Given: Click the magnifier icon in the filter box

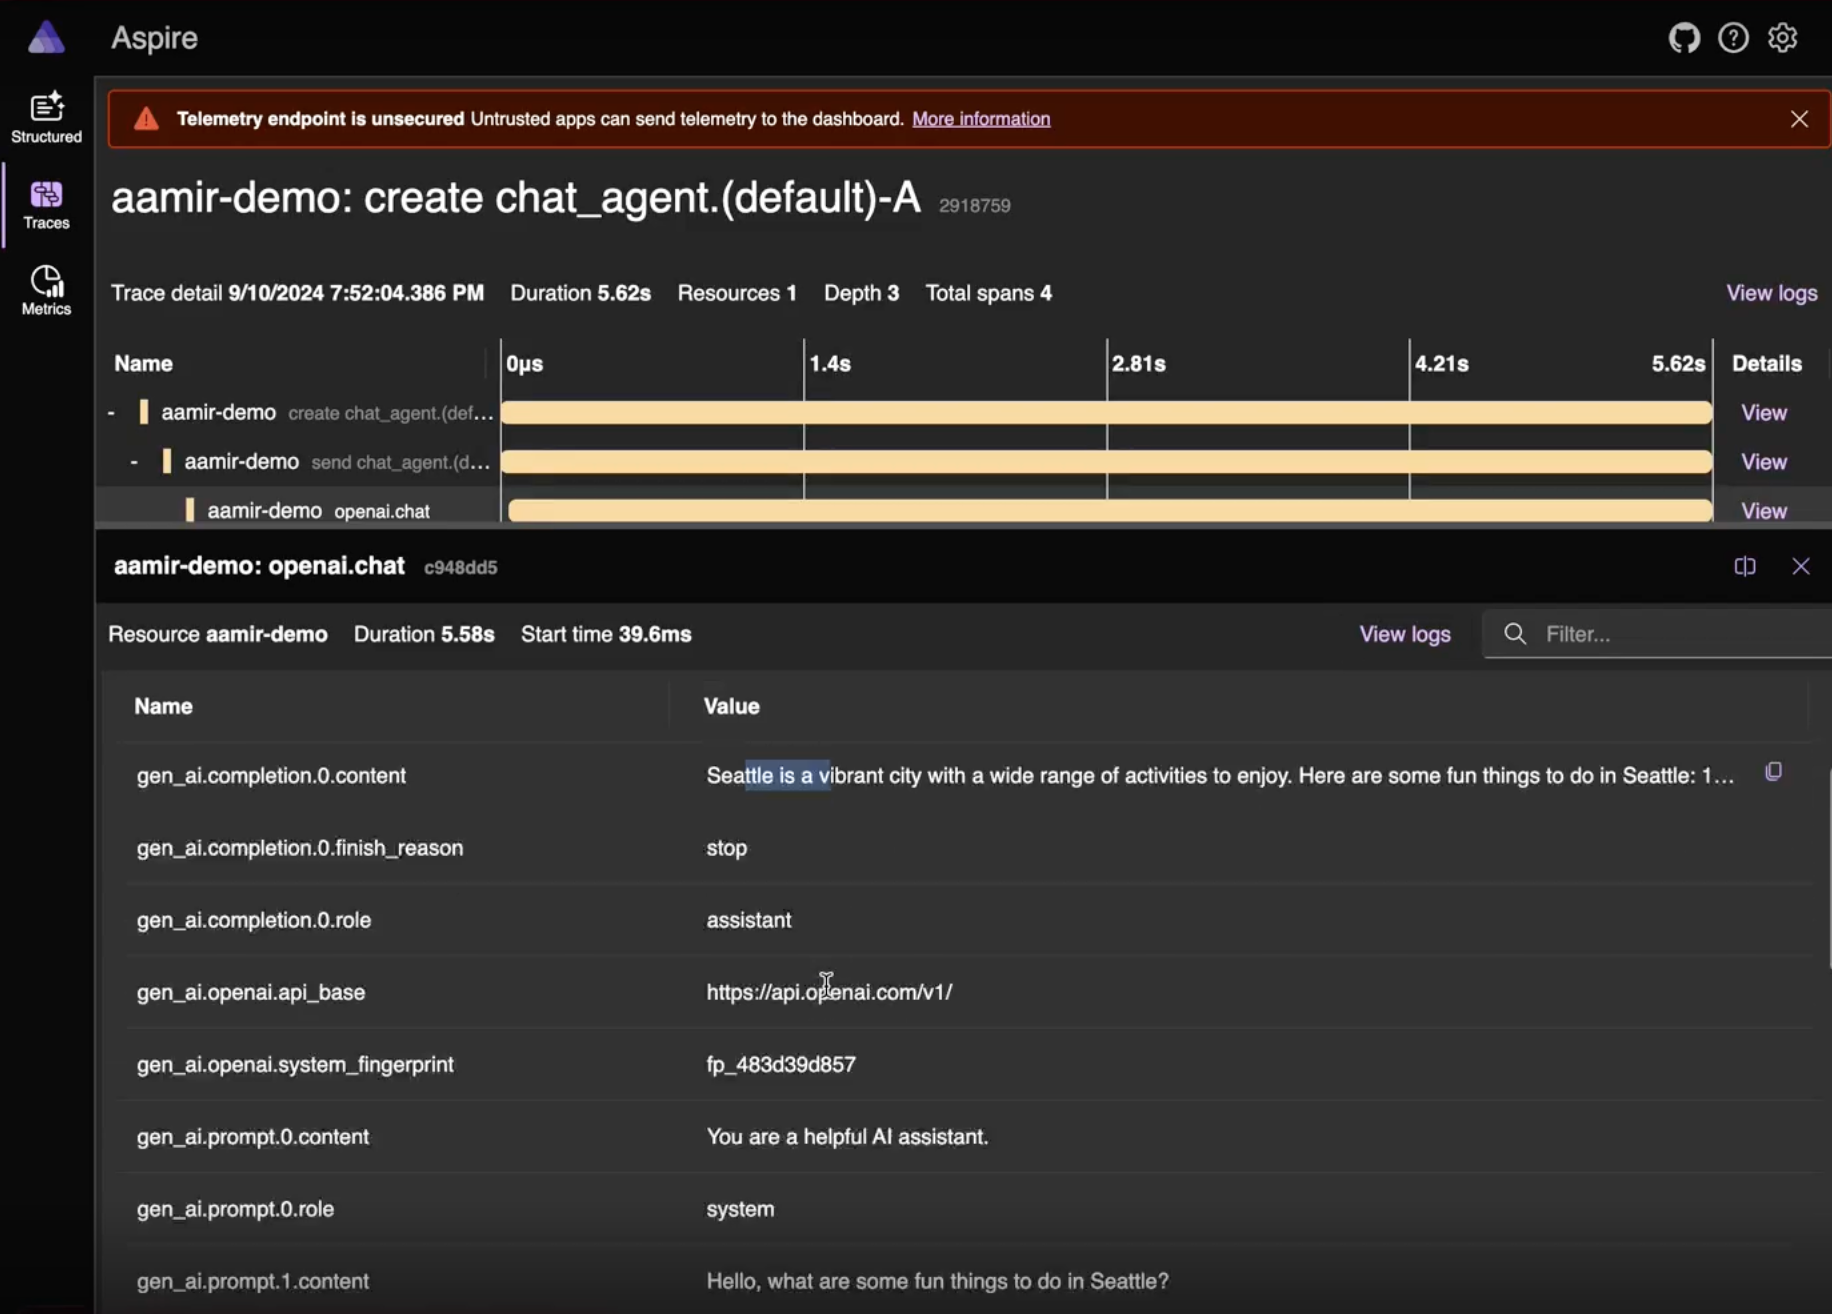Looking at the screenshot, I should click(1515, 634).
